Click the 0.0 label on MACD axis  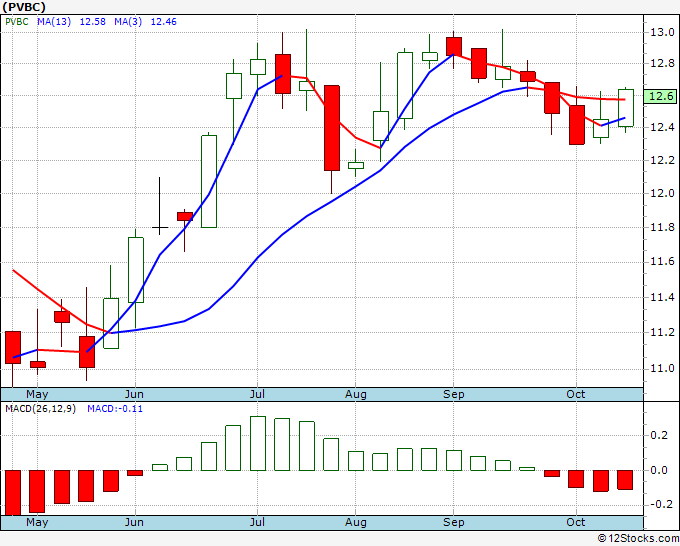click(658, 471)
